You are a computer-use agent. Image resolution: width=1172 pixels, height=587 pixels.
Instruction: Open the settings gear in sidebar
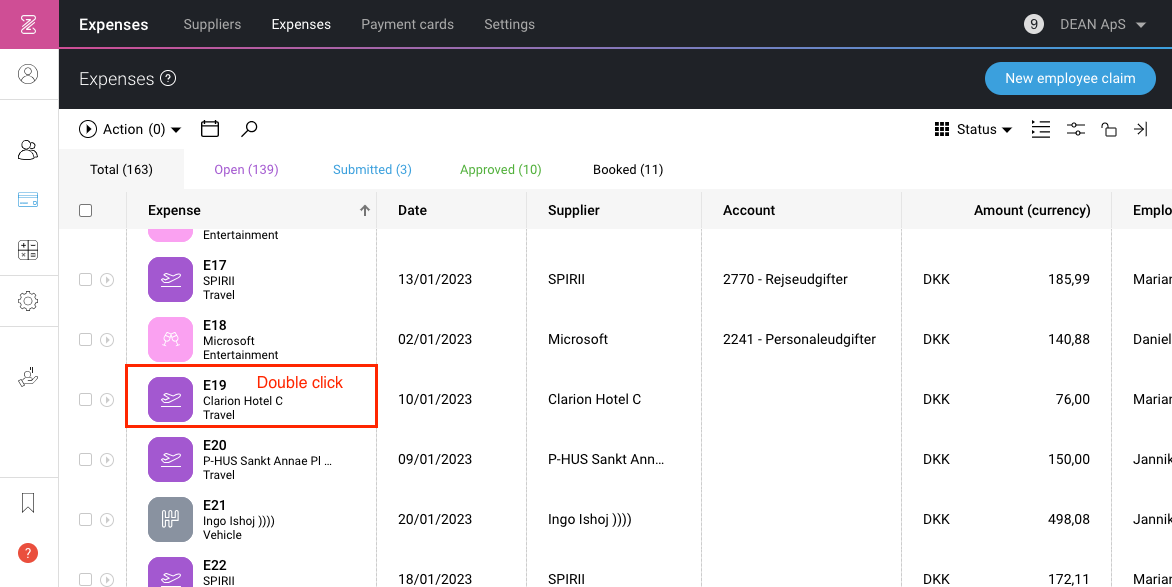[28, 301]
